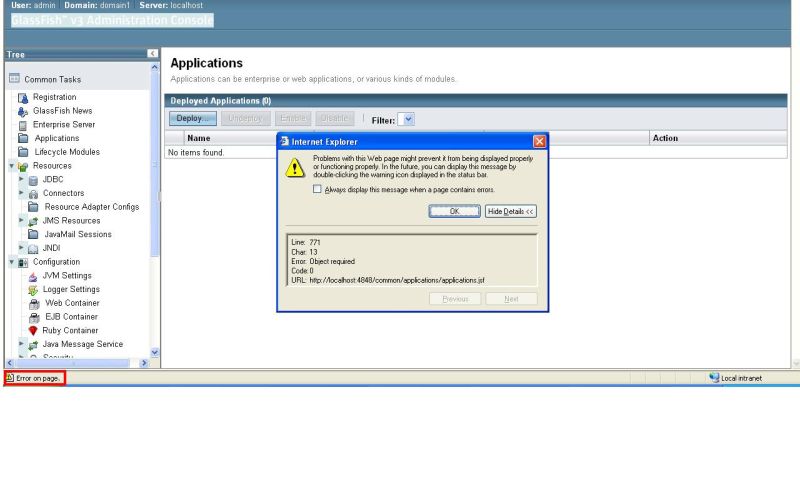Collapse the Tree panel with arrow button
Screen dimensions: 800x483
point(153,54)
